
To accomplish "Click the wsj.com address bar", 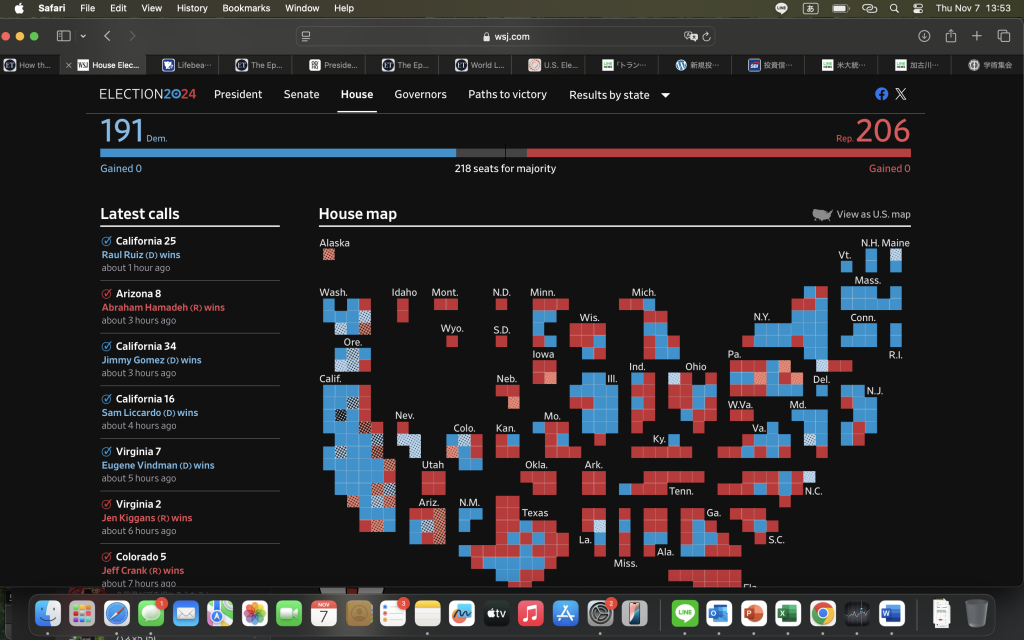I will (511, 36).
